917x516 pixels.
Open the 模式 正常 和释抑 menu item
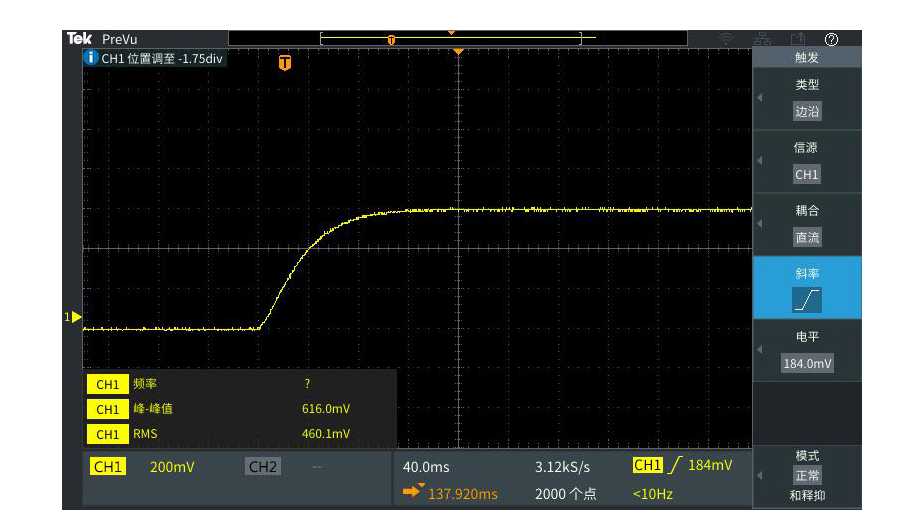[x=806, y=476]
